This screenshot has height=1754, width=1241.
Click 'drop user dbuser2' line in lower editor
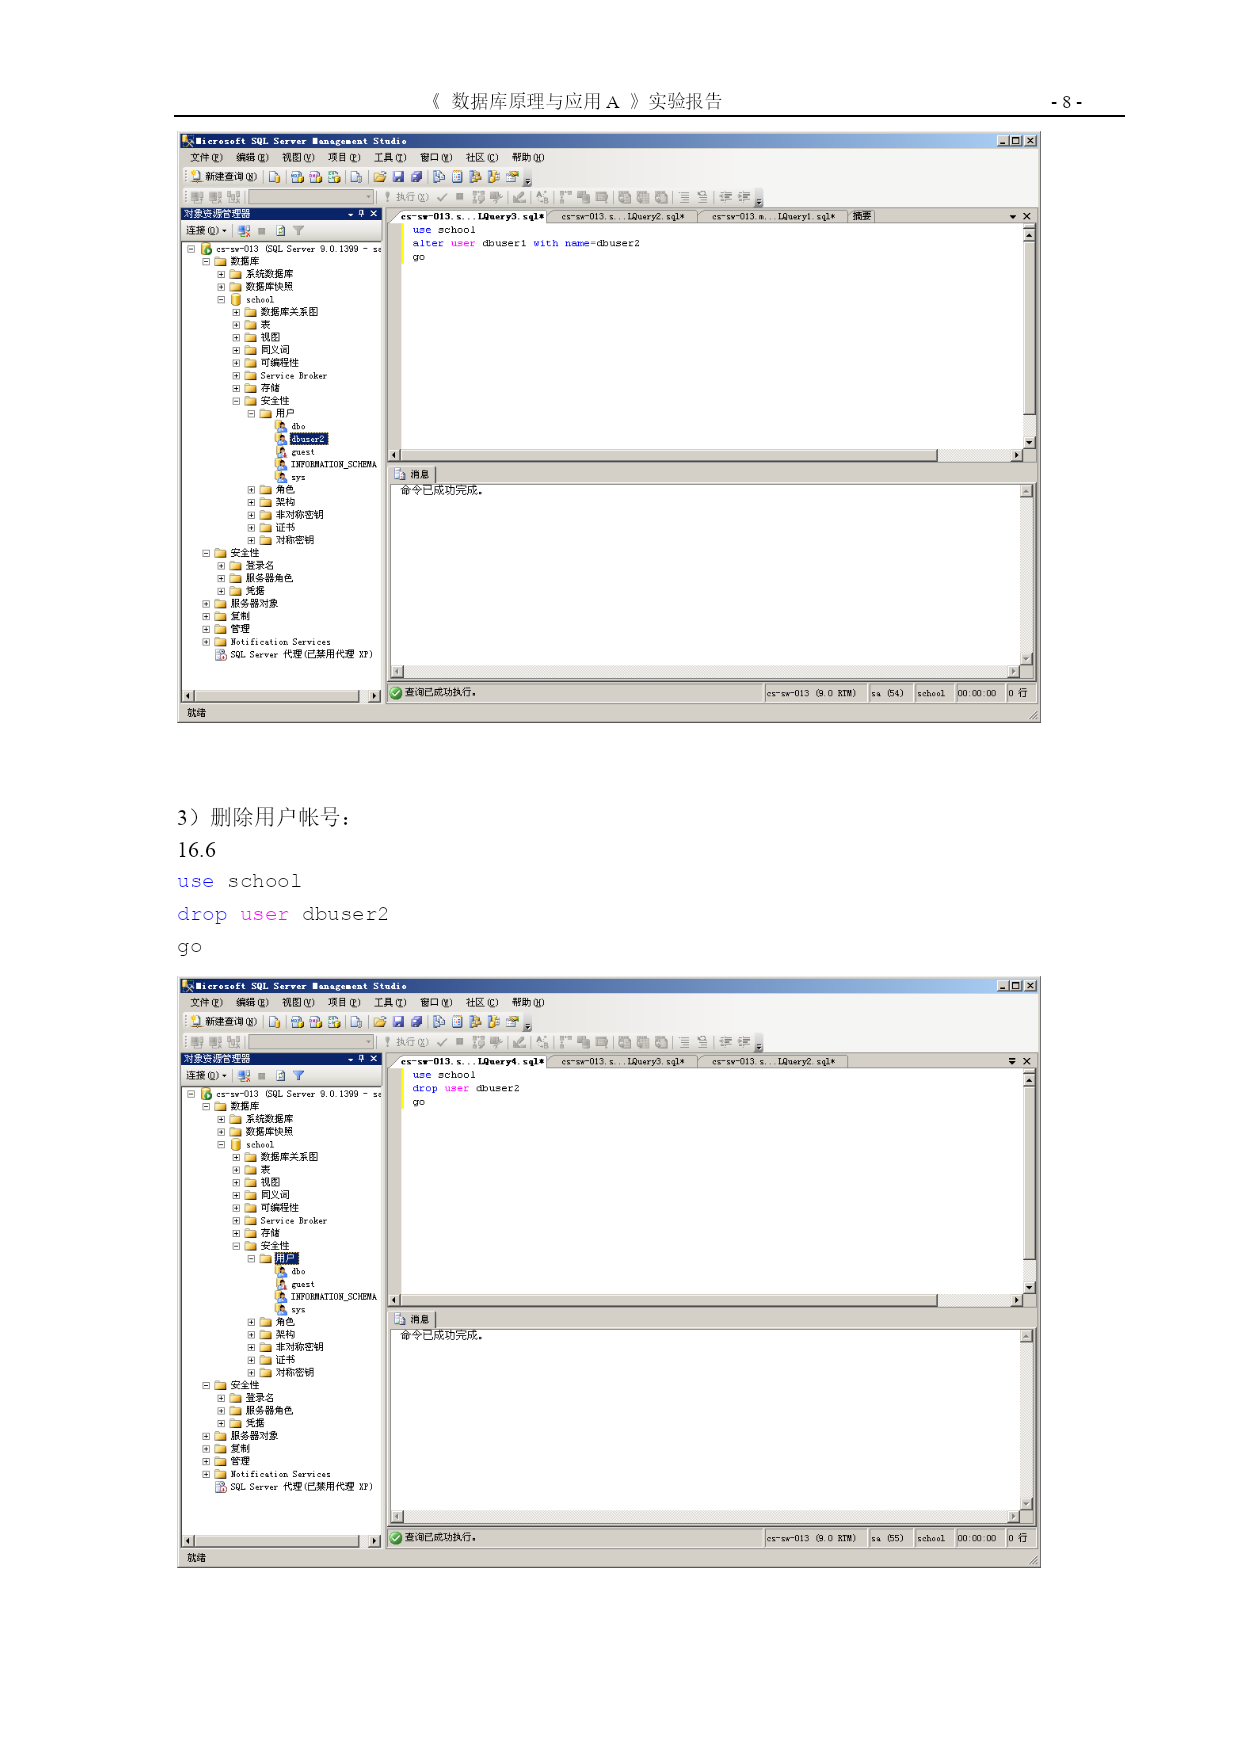(x=466, y=1089)
